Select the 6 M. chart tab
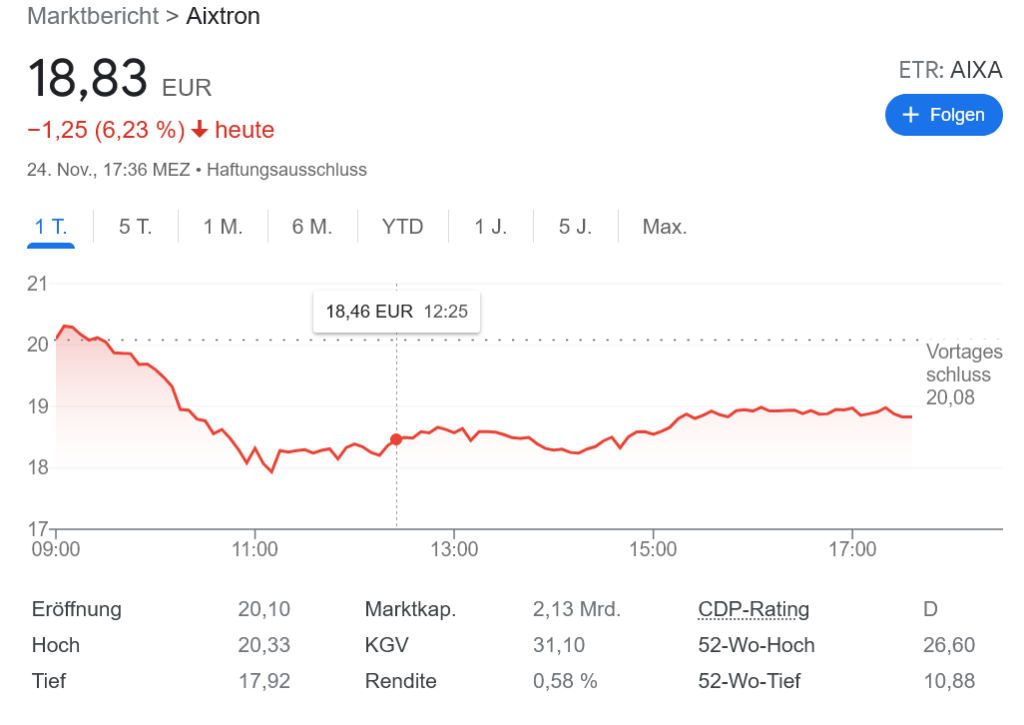The image size is (1024, 725). [312, 227]
